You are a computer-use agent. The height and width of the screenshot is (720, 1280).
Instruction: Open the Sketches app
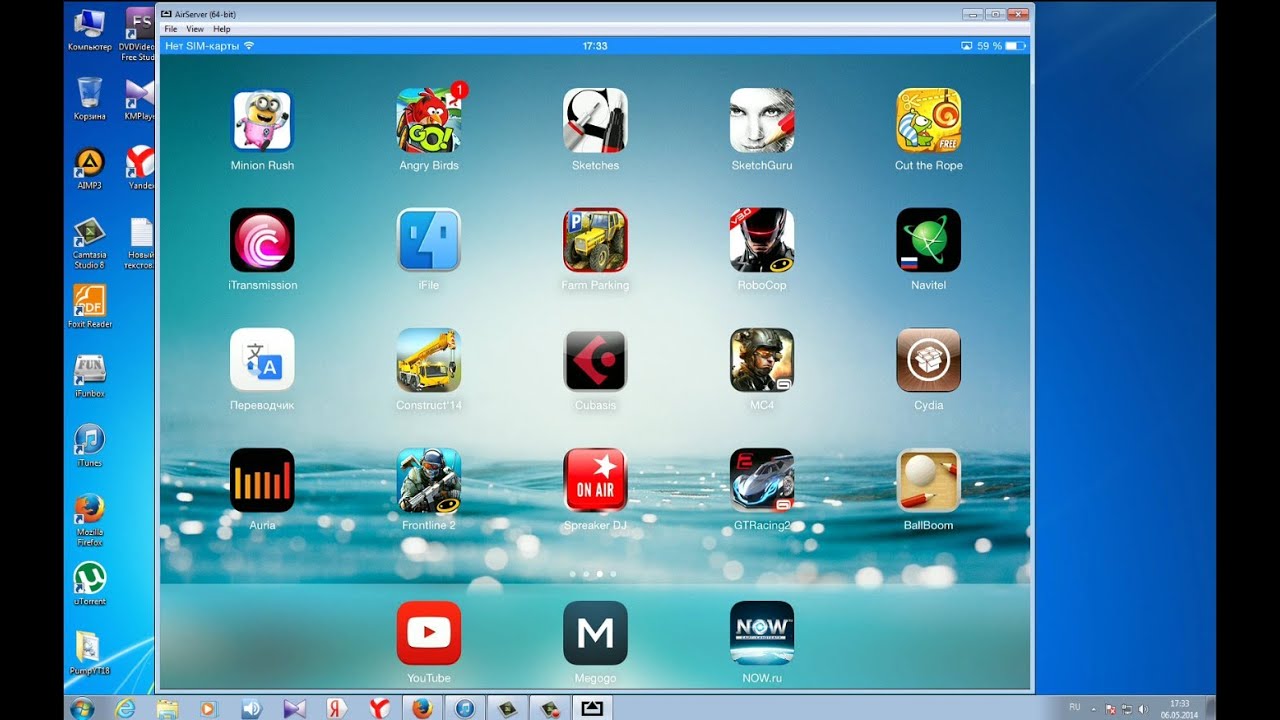595,121
